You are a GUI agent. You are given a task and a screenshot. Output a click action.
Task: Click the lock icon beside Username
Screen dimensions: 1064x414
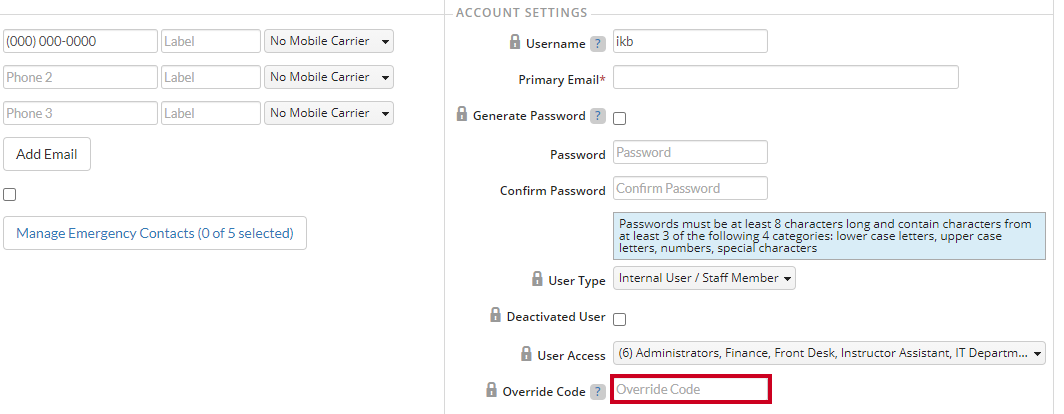tap(515, 42)
